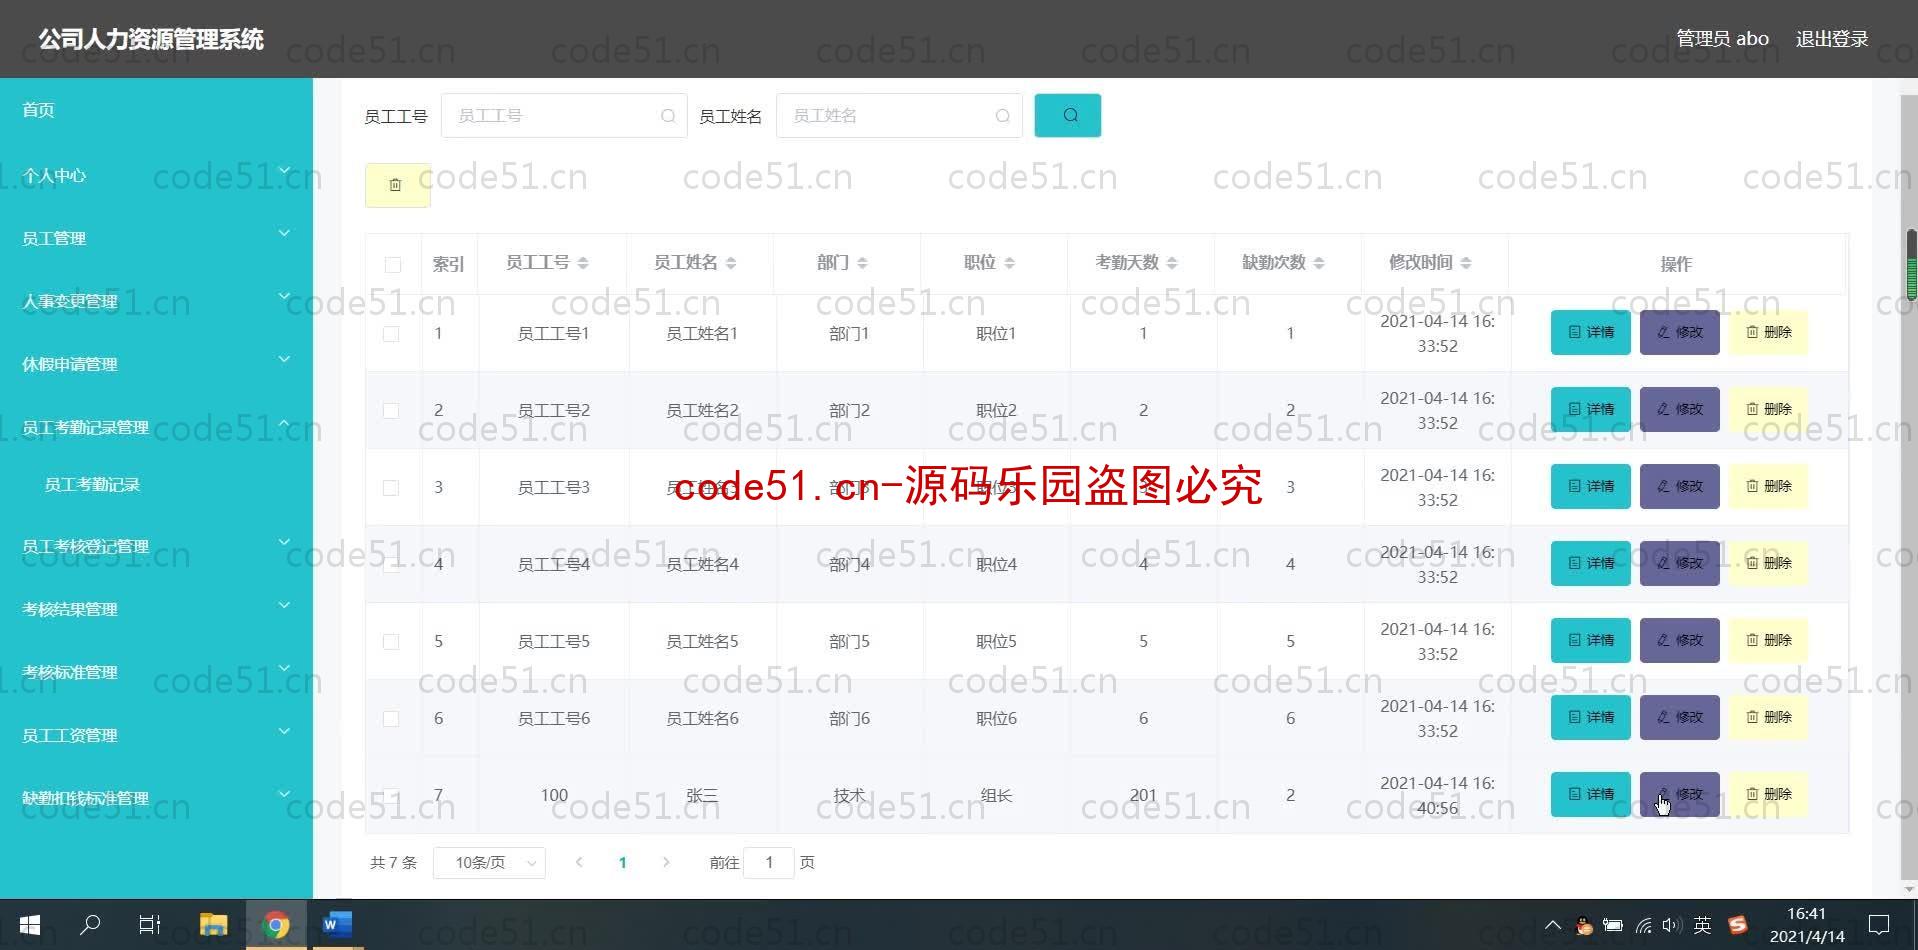Expand the 员工工资管理 sidebar menu
Viewport: 1918px width, 950px height.
pos(156,735)
